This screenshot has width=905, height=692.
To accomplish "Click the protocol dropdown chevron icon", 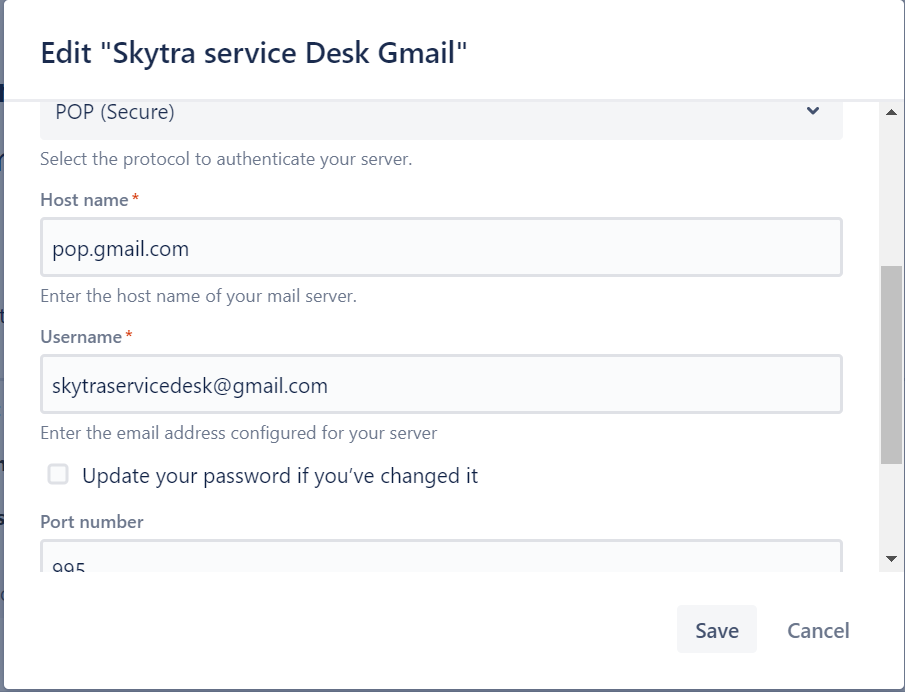I will click(813, 111).
